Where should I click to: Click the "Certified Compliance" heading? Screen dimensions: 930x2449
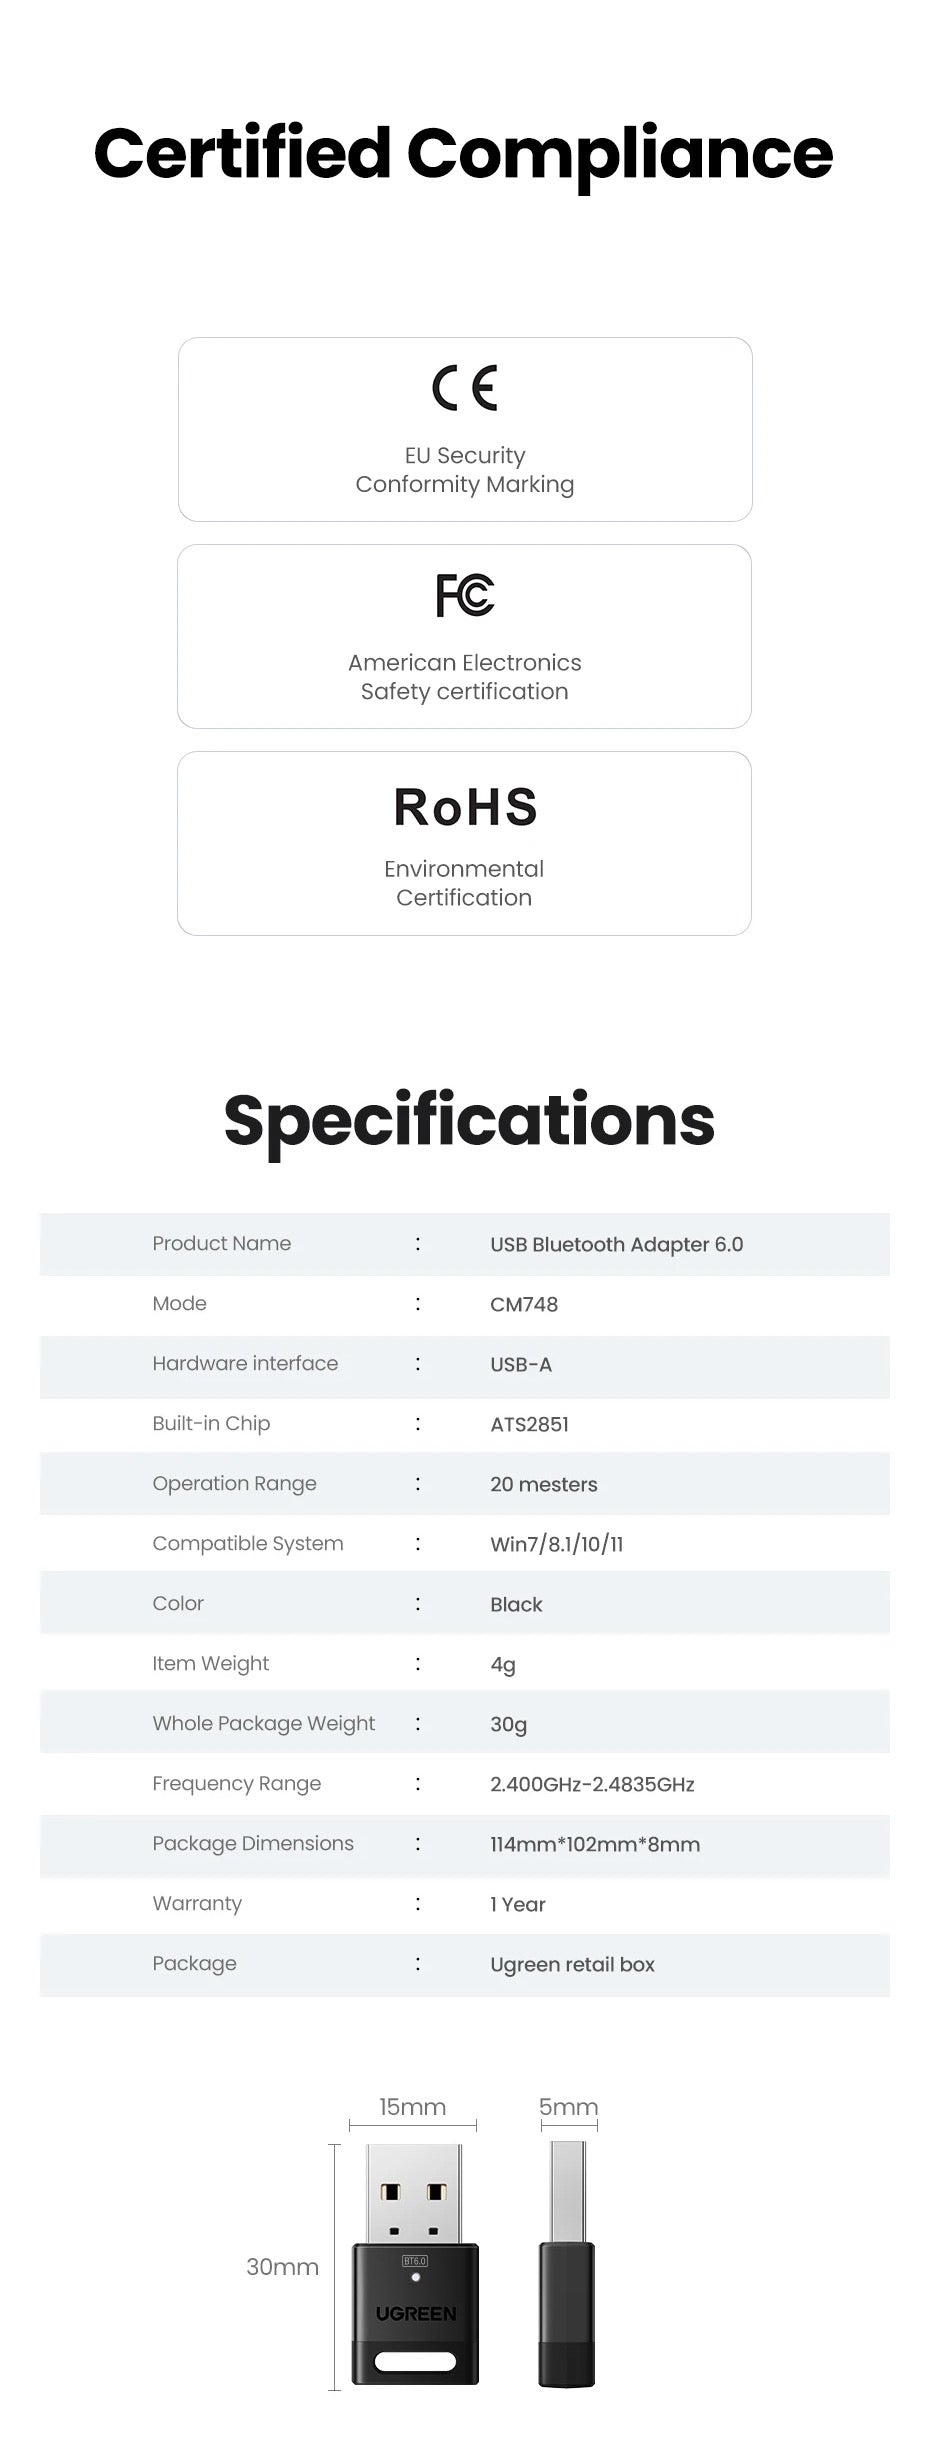pyautogui.click(x=463, y=153)
